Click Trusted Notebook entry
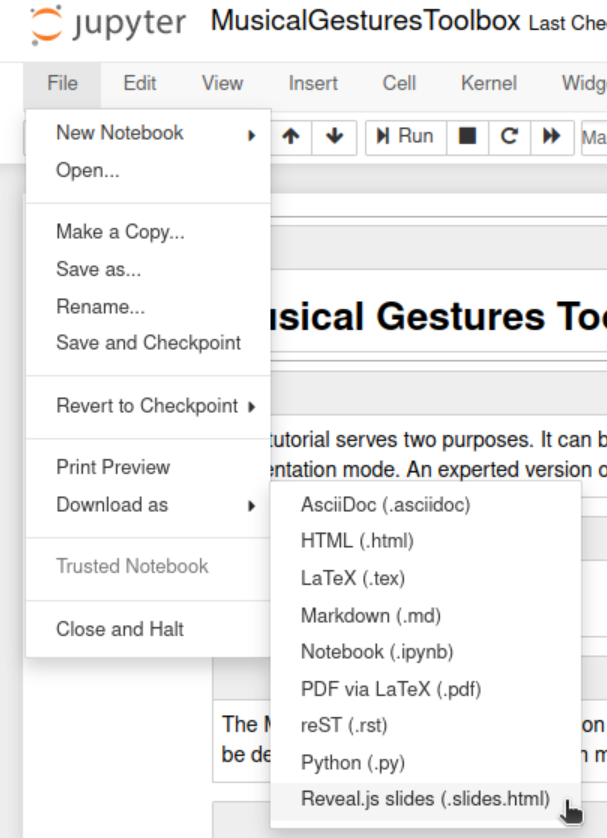 point(149,566)
